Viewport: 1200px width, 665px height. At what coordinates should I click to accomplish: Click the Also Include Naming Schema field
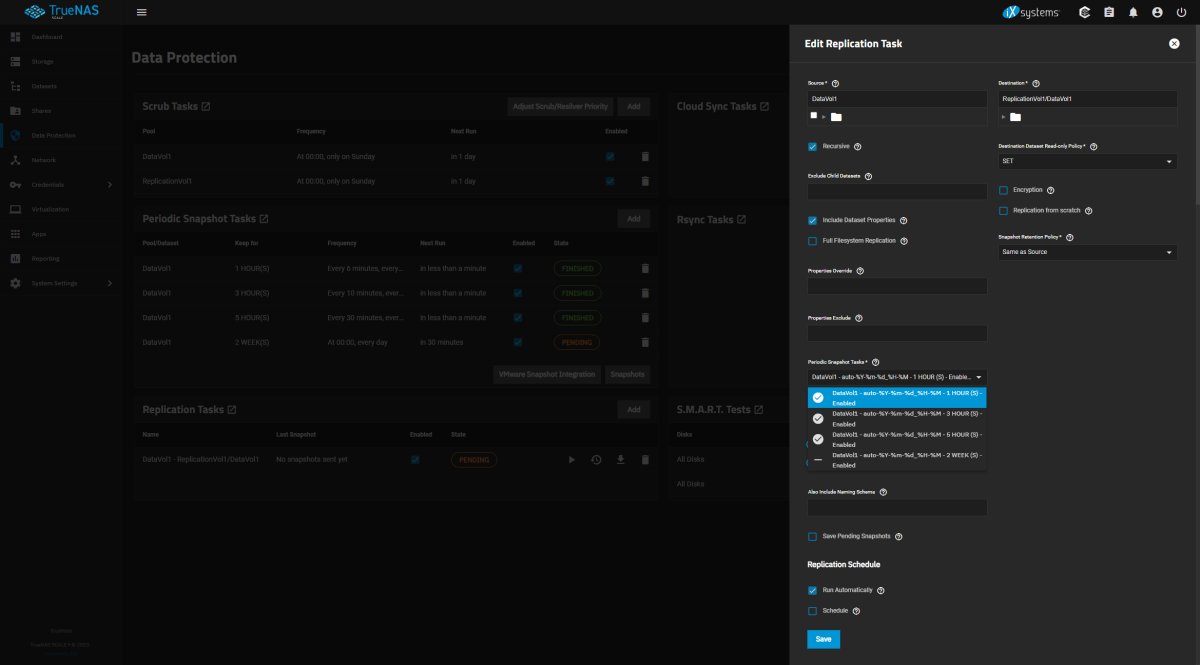click(x=897, y=508)
